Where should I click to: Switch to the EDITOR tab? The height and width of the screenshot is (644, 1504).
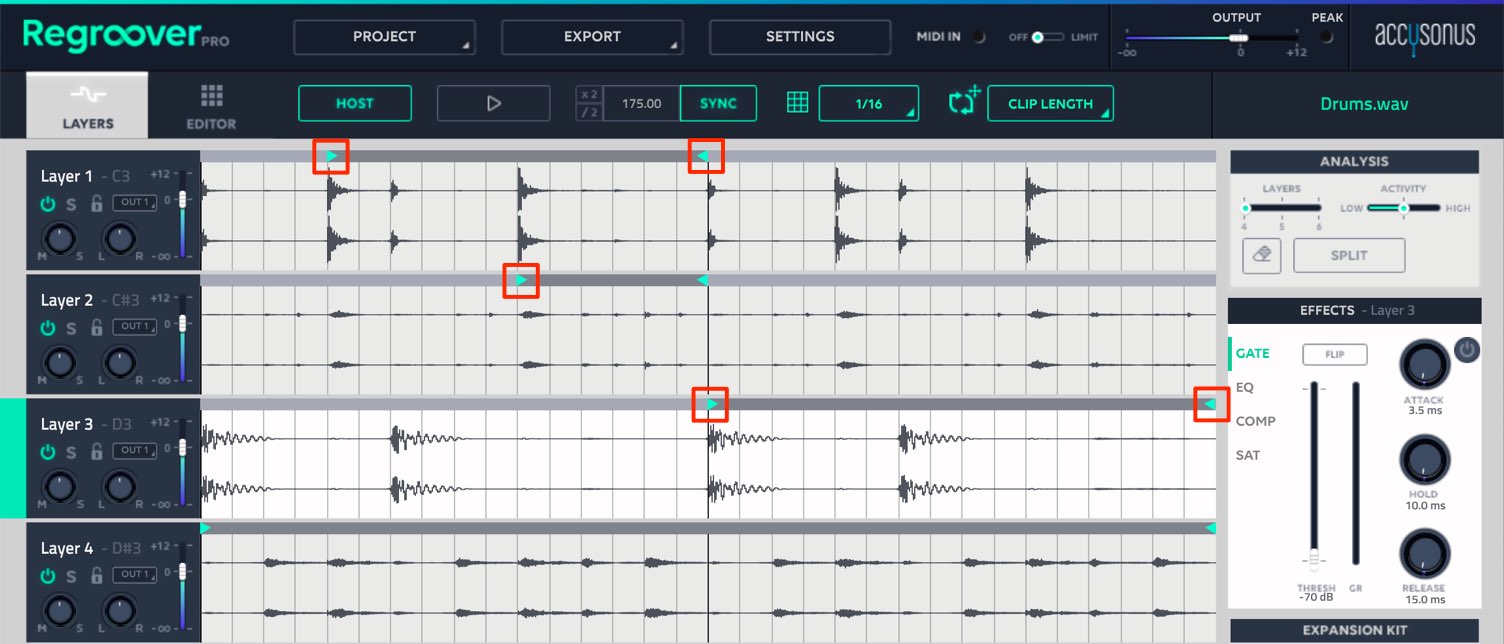pos(211,107)
